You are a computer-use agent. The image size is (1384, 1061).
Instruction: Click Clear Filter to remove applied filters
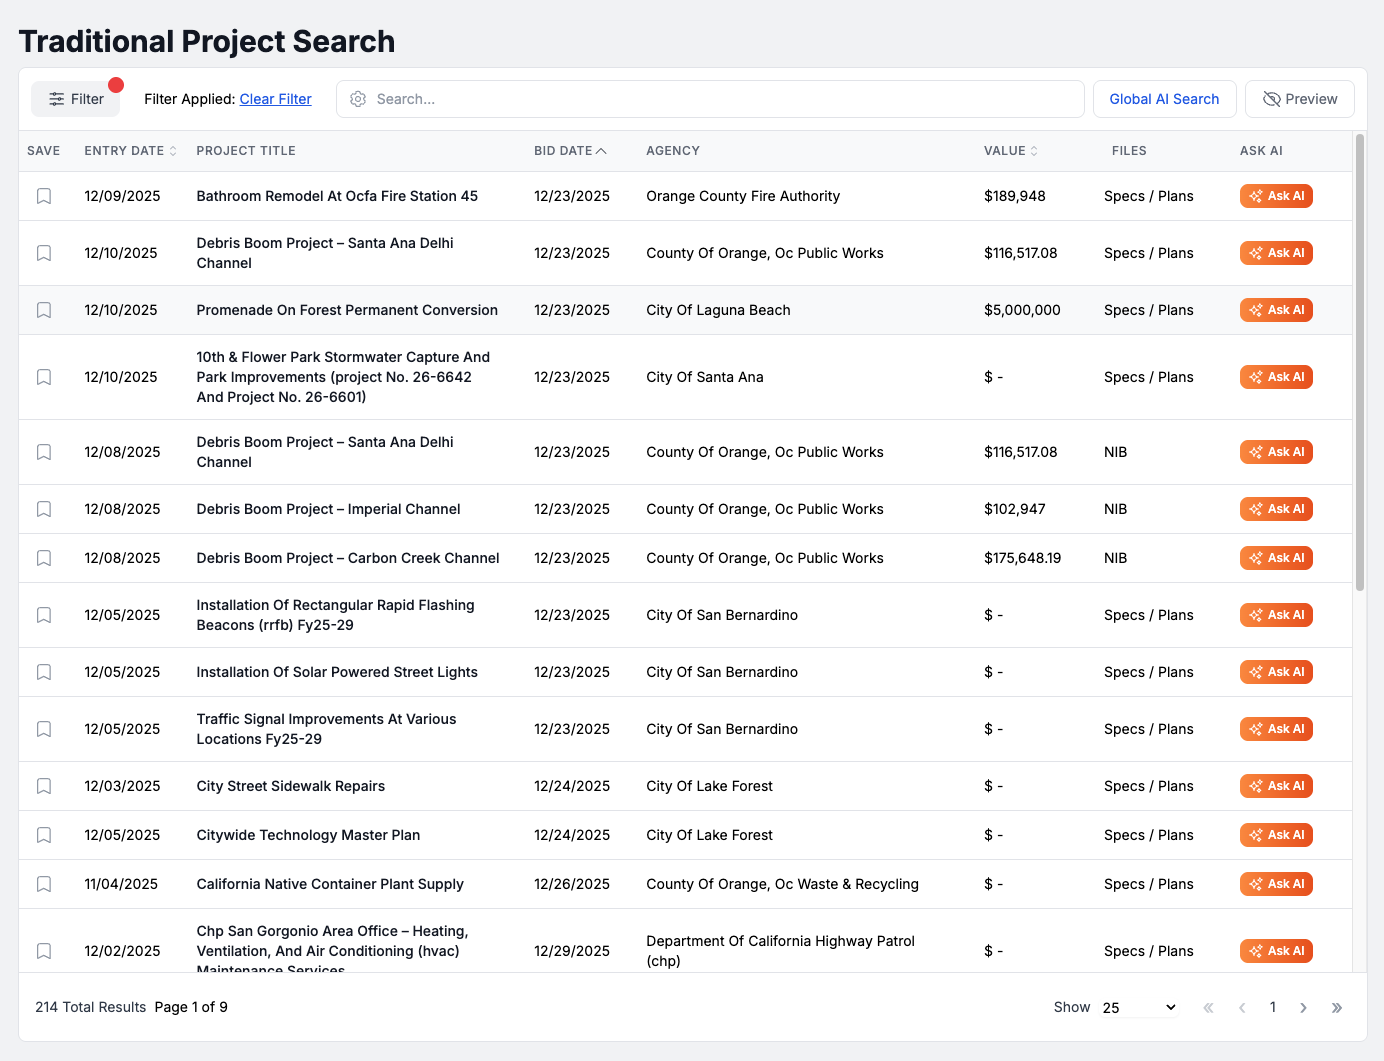click(x=275, y=99)
